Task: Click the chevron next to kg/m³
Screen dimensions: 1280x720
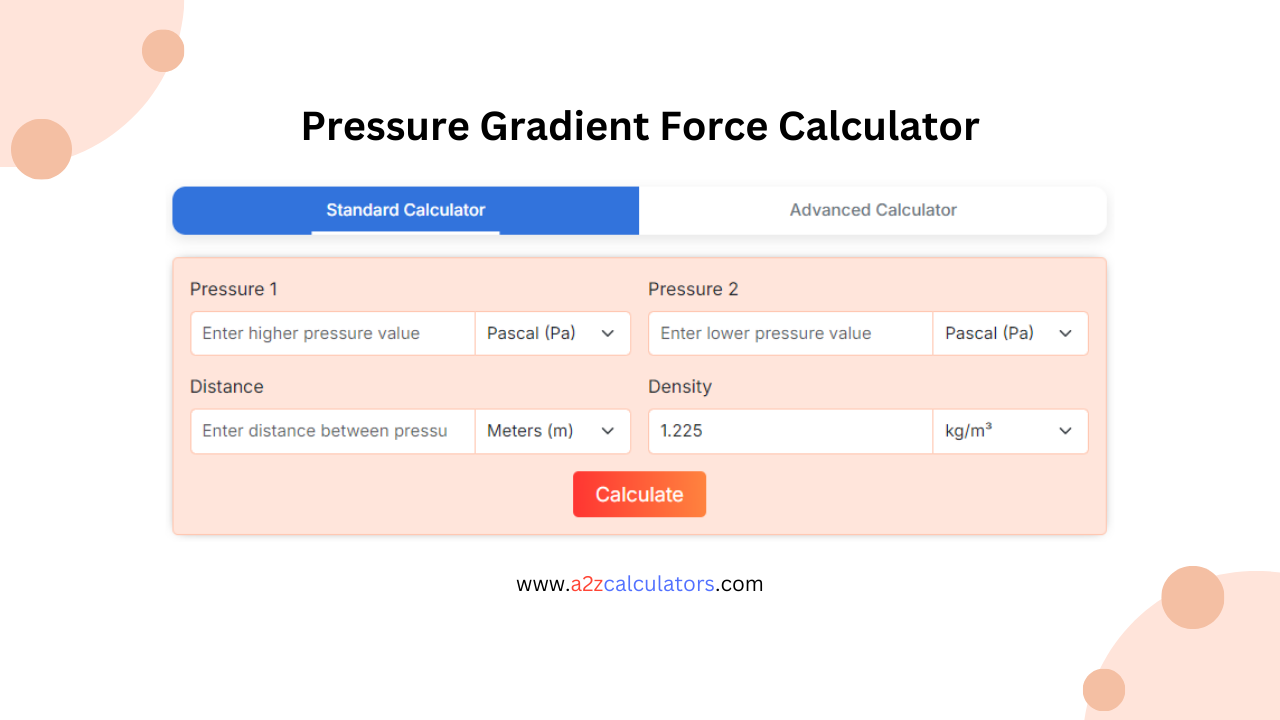Action: click(1066, 431)
